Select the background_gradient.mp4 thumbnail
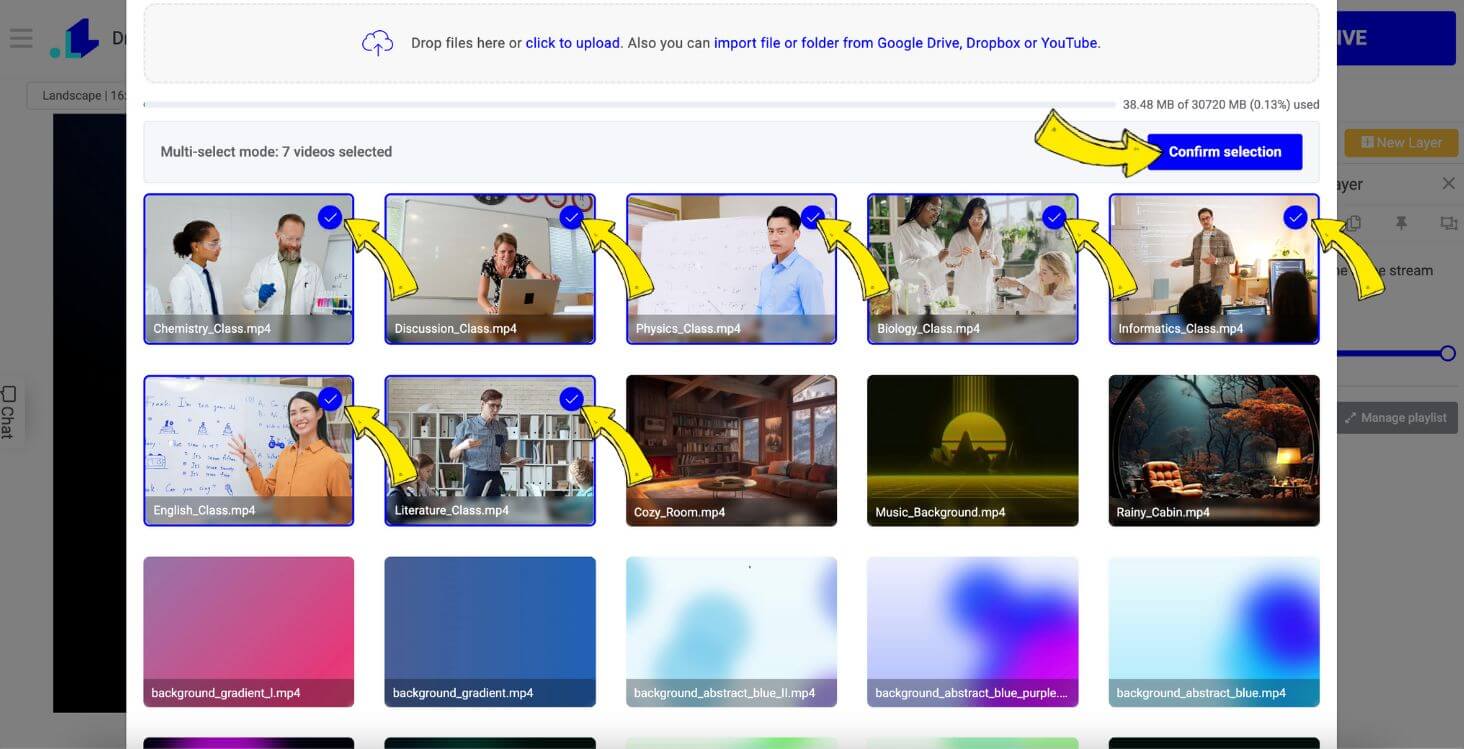The width and height of the screenshot is (1464, 749). pos(490,632)
